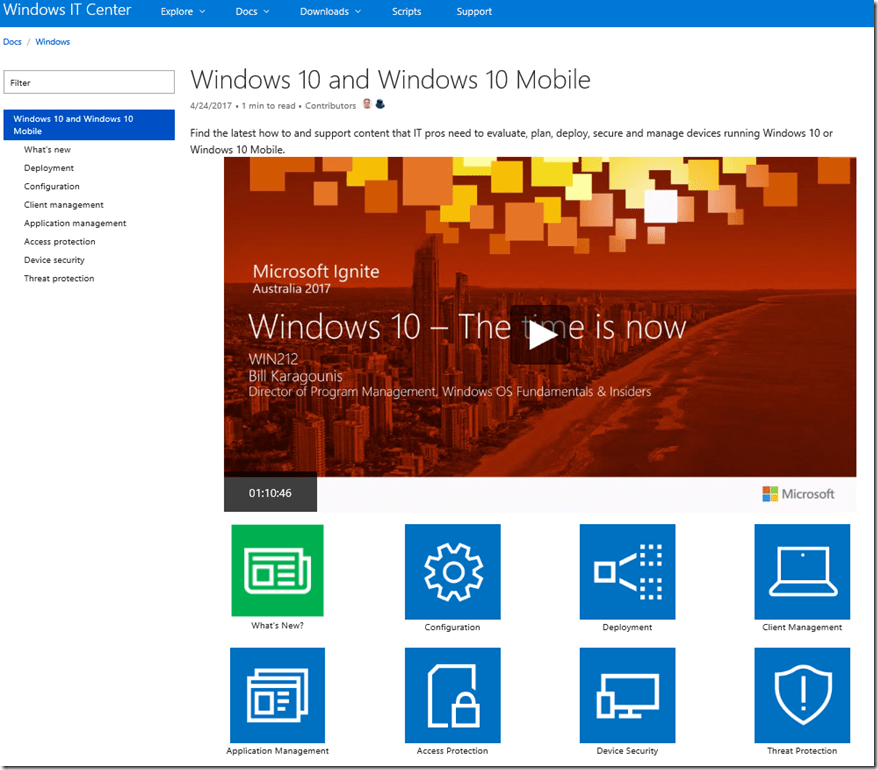Click the first contributor avatar icon
Viewport: 878px width, 770px height.
(367, 105)
